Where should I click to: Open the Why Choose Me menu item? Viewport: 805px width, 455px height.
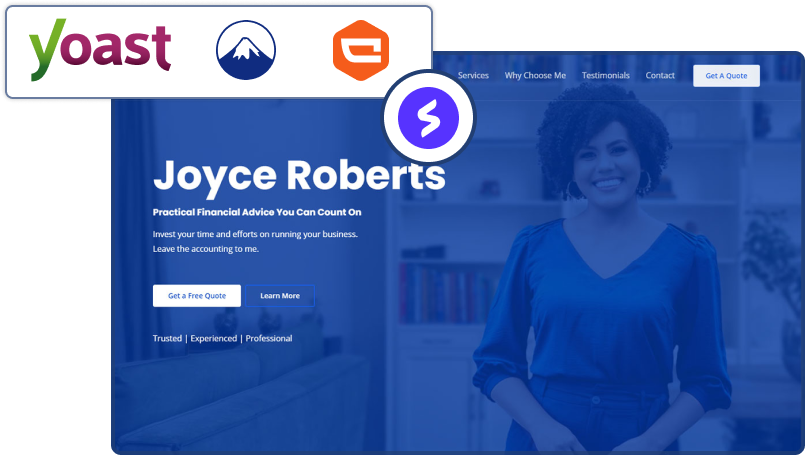click(535, 75)
